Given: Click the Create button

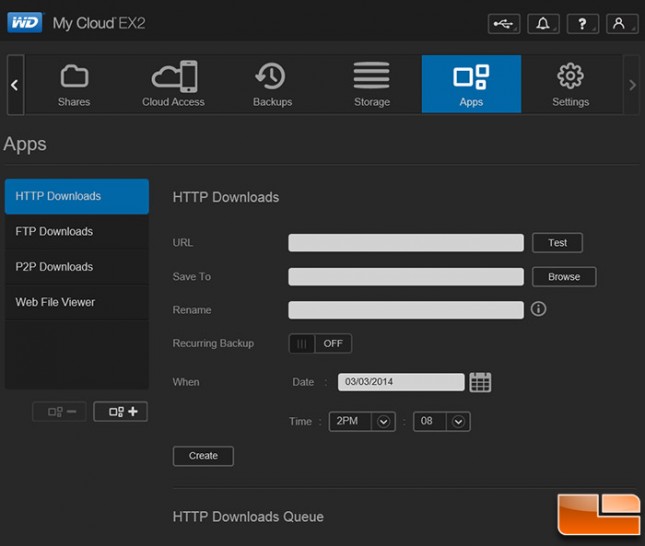Looking at the screenshot, I should (203, 456).
